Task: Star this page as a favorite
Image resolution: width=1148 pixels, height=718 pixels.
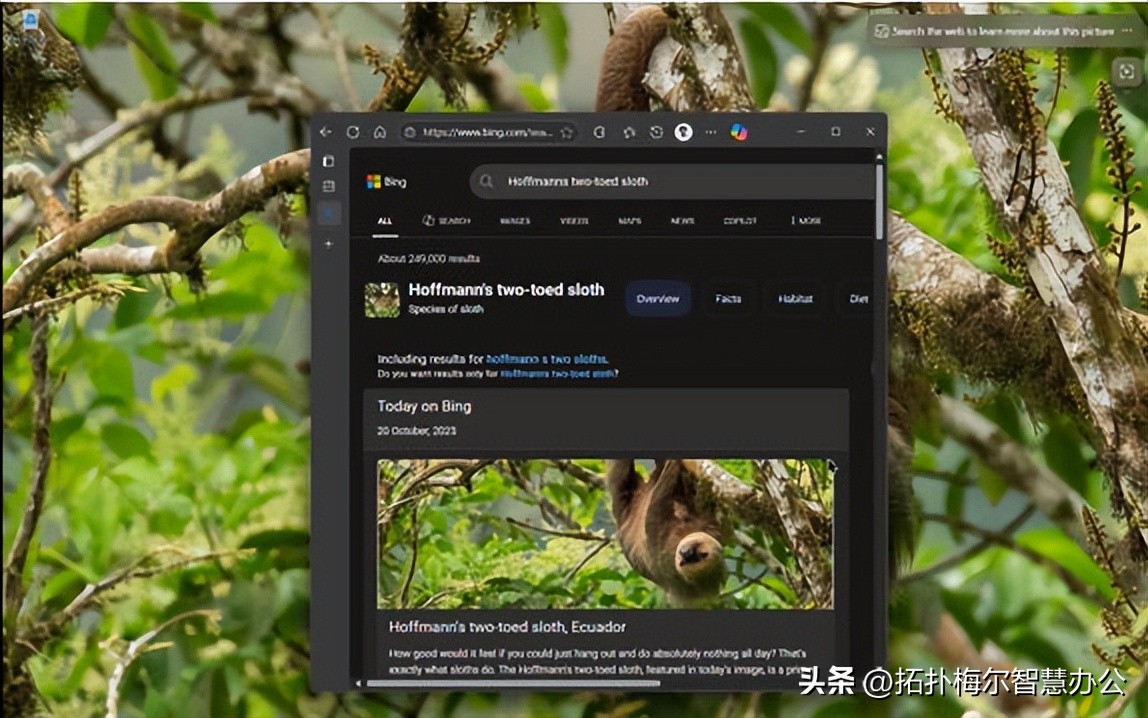Action: [566, 132]
